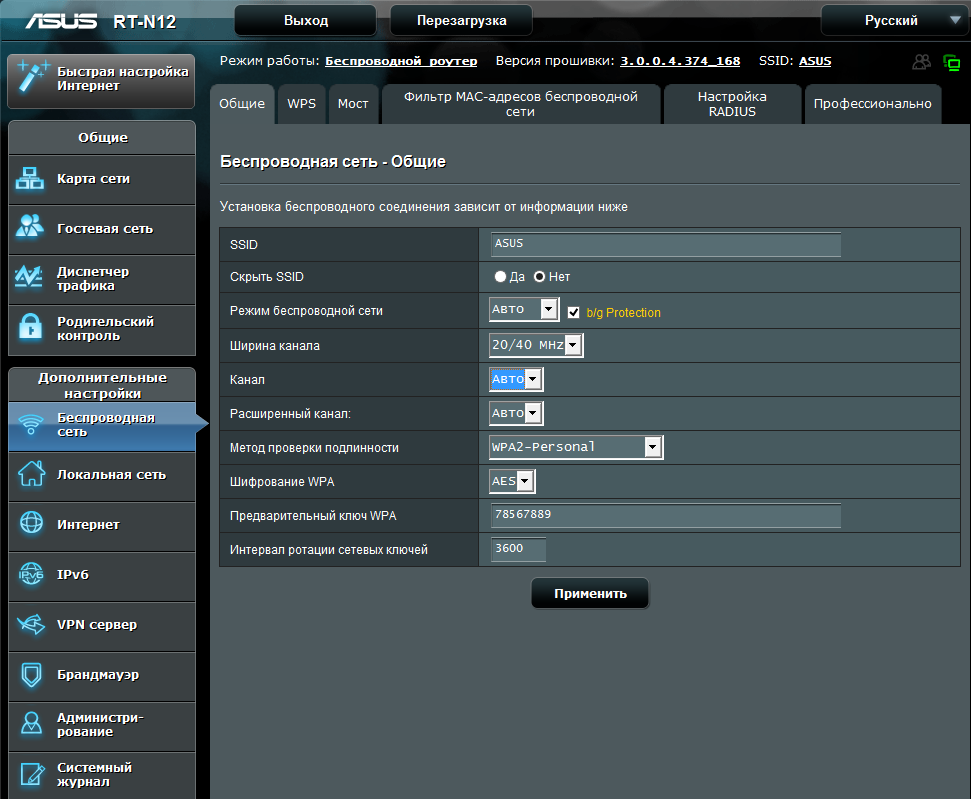Select Да to hide SSID
The width and height of the screenshot is (971, 799).
[x=500, y=277]
